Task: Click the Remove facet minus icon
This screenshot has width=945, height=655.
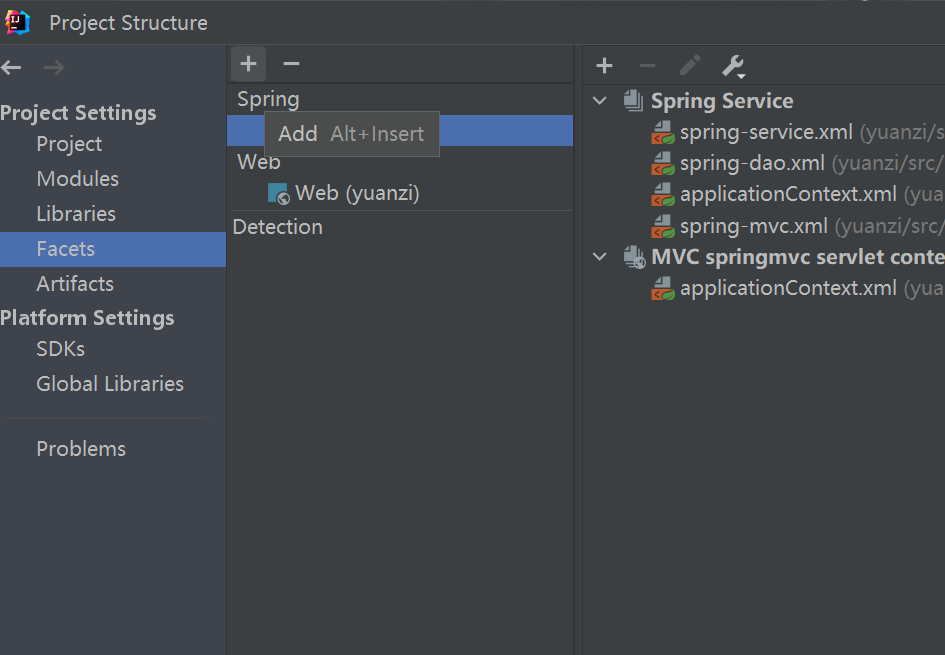Action: (291, 64)
